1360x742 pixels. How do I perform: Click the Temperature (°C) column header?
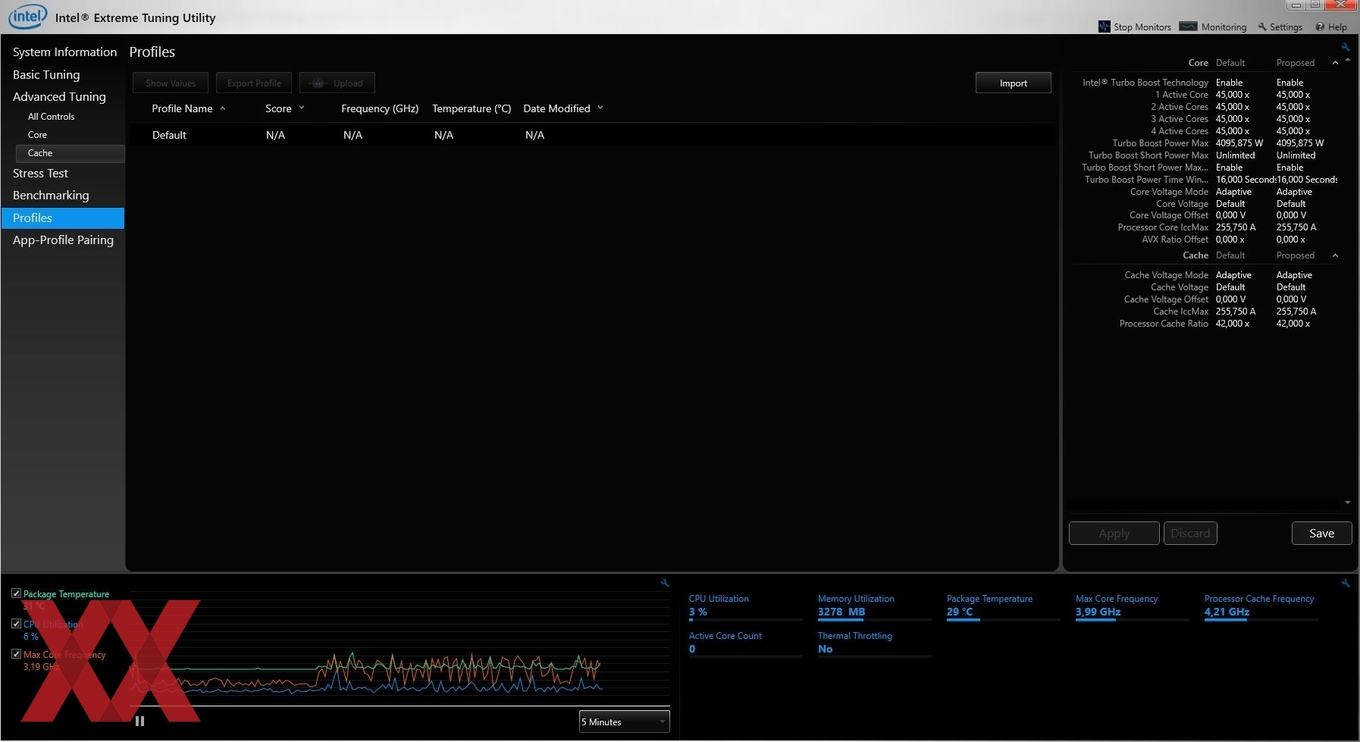pos(472,108)
